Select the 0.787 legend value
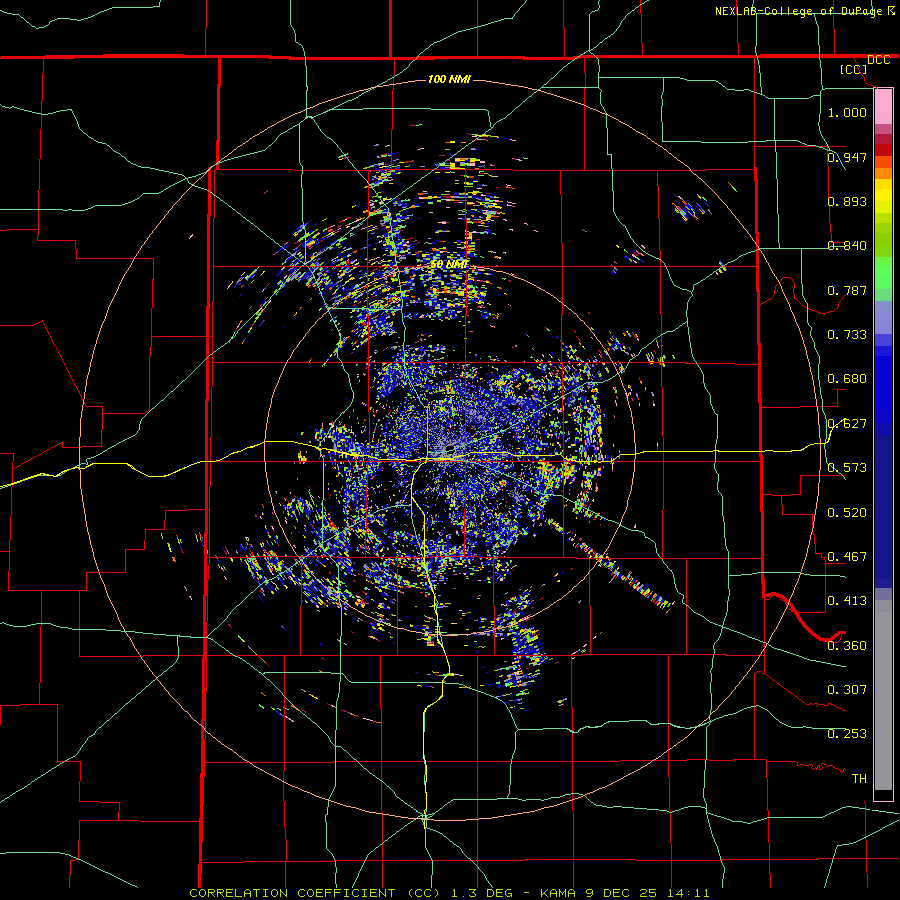The image size is (900, 900). 847,290
